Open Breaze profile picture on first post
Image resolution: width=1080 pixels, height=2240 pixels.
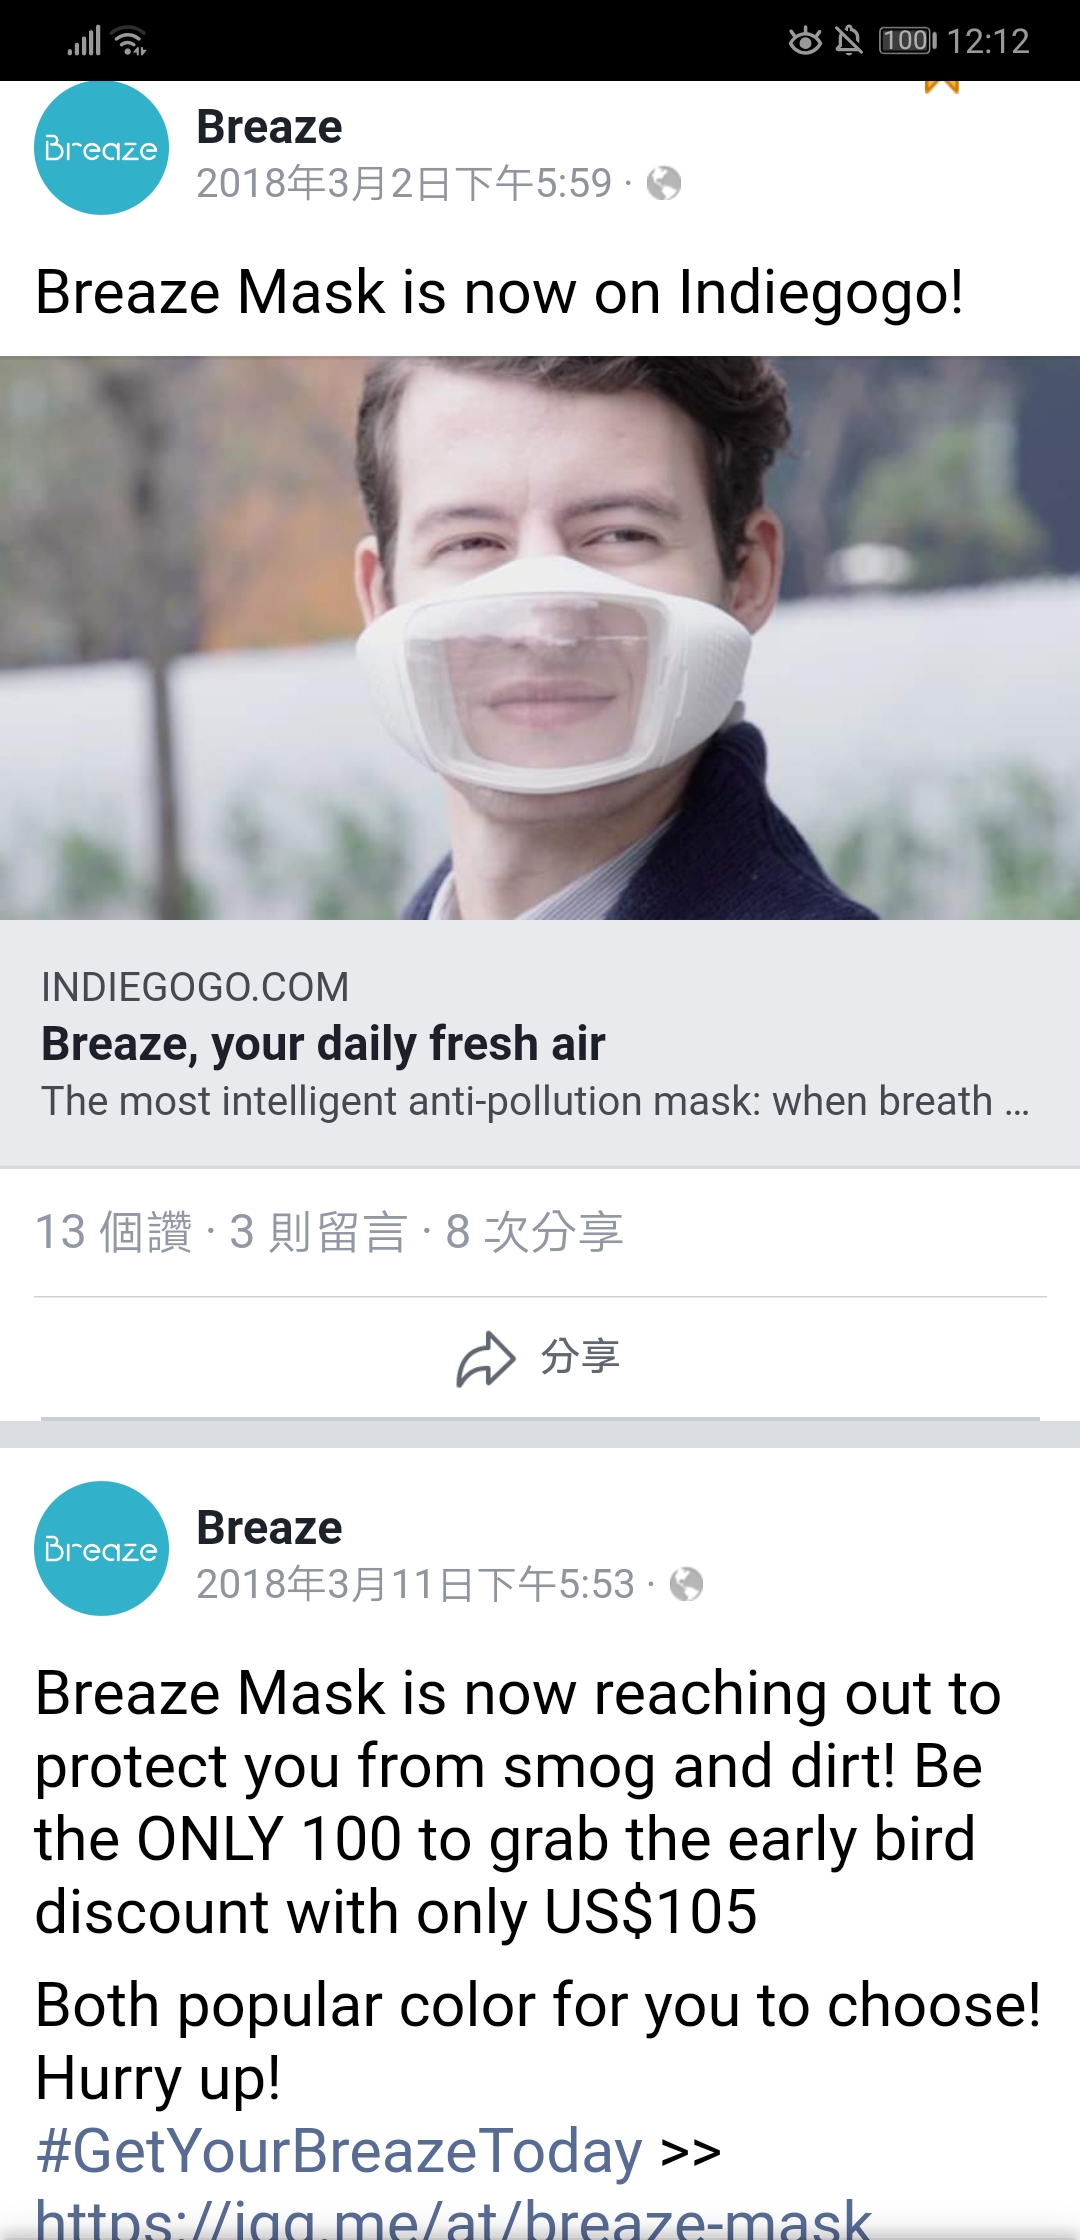(x=102, y=148)
